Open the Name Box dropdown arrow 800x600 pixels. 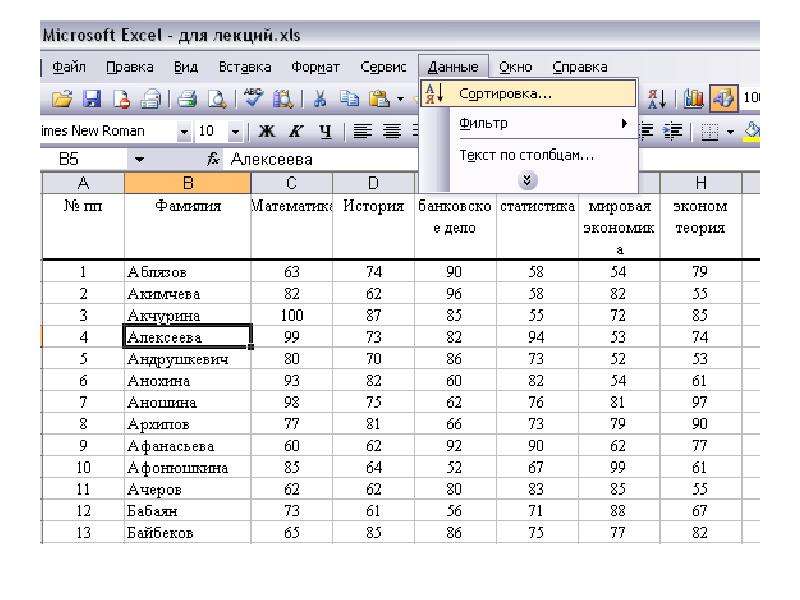click(139, 160)
